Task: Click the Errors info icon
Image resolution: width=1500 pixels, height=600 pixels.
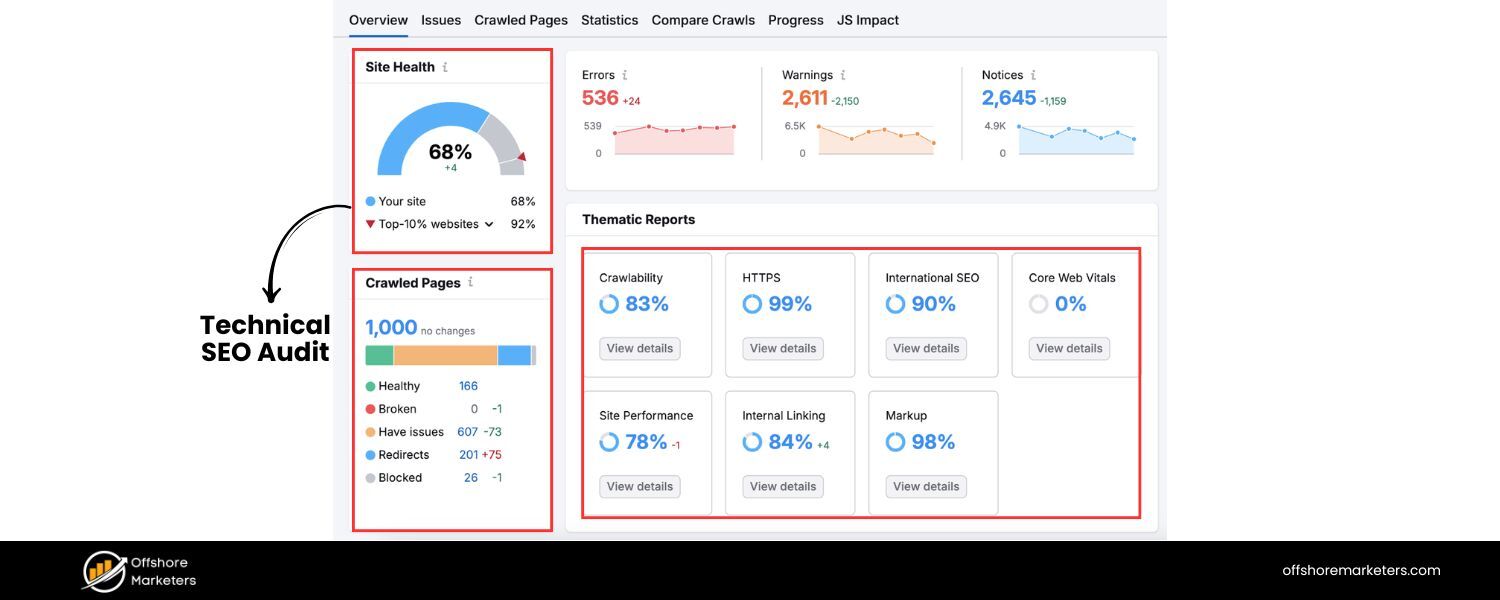Action: (626, 74)
